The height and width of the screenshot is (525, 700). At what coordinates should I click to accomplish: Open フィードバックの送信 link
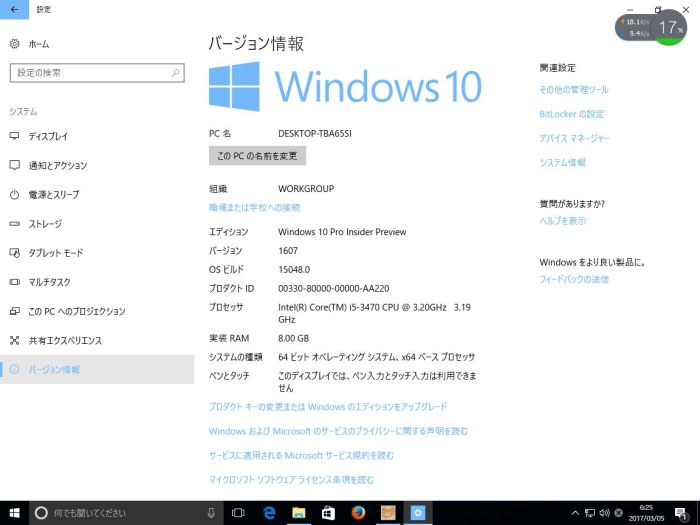point(574,279)
